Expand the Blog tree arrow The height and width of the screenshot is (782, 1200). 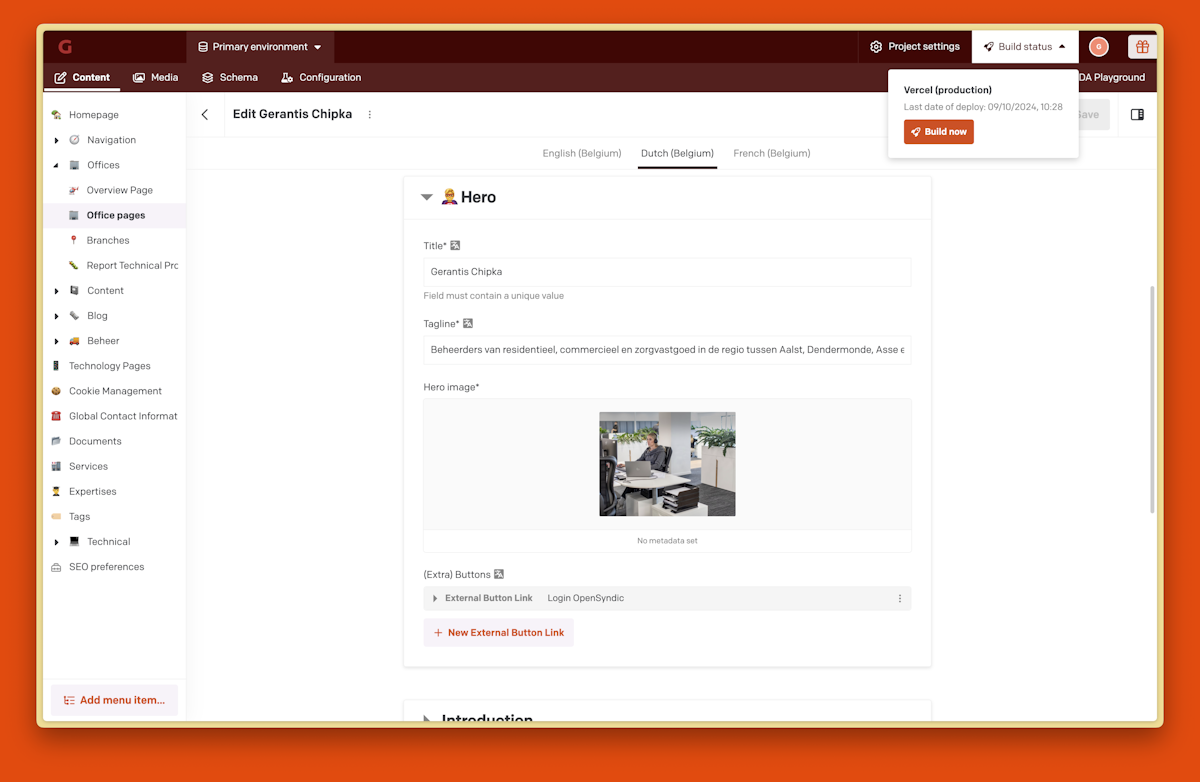pos(56,316)
